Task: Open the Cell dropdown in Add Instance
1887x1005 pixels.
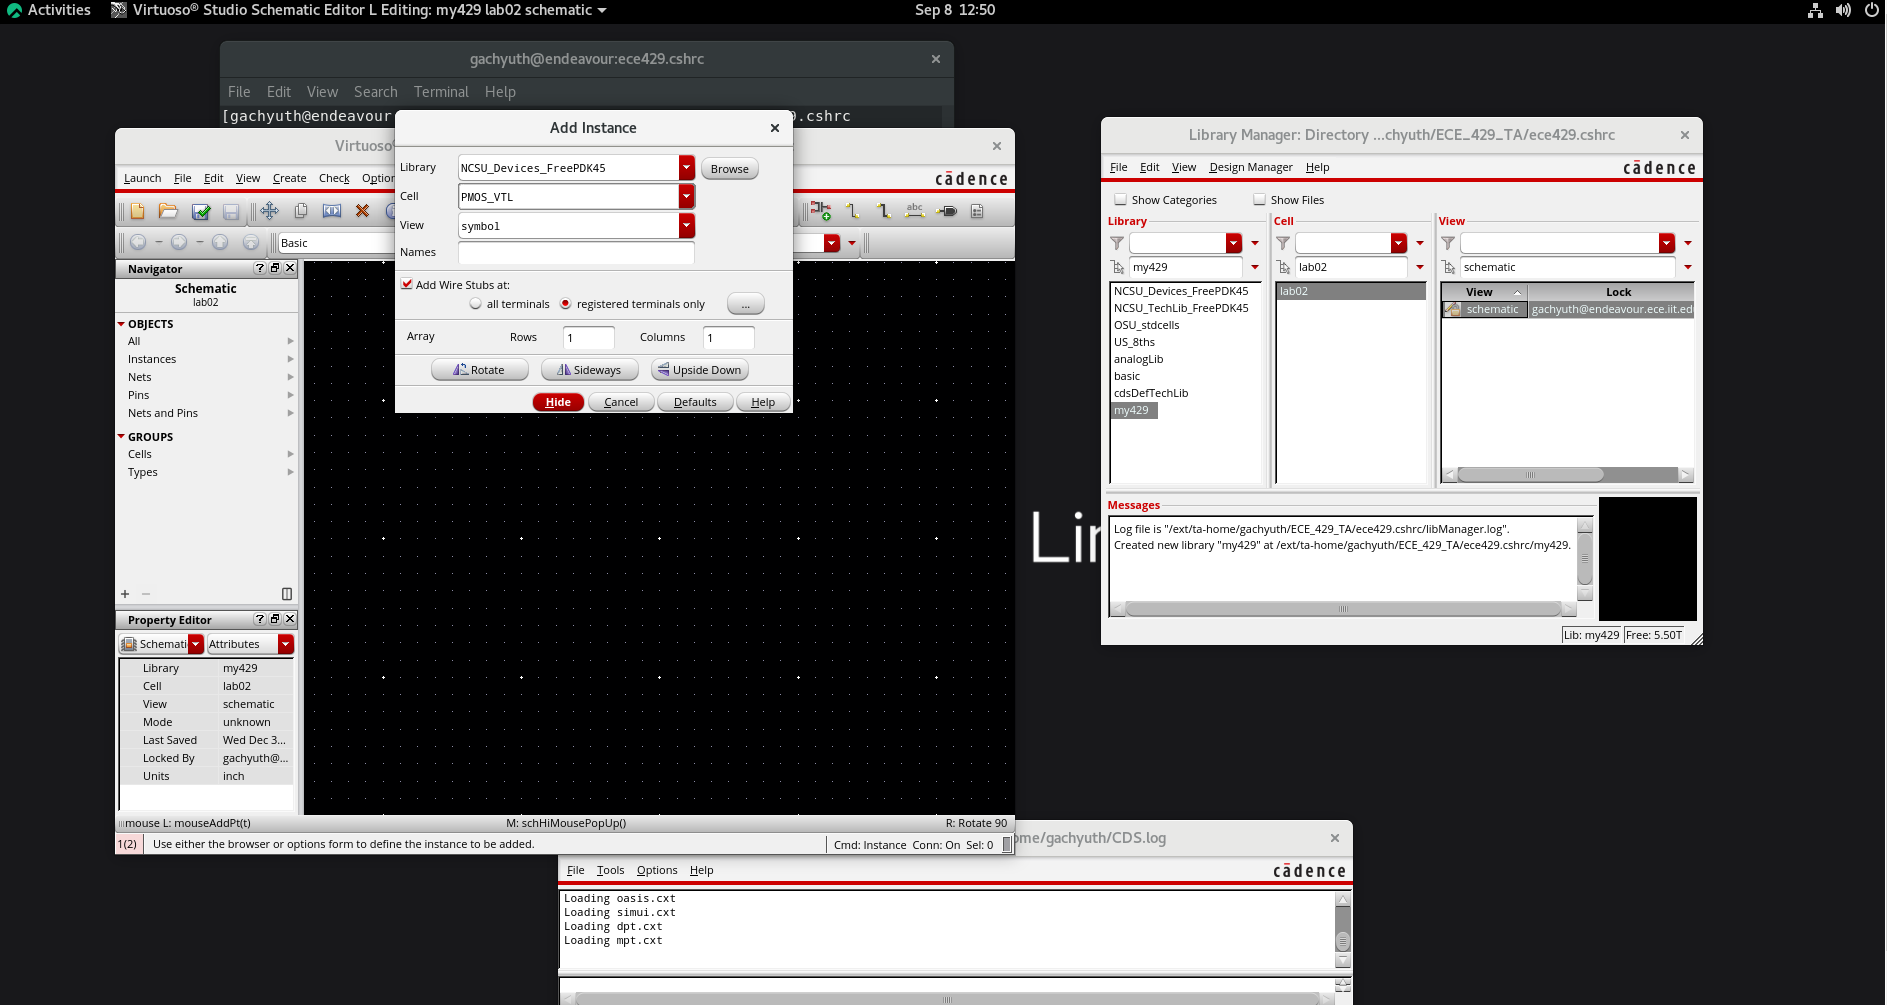Action: click(687, 197)
